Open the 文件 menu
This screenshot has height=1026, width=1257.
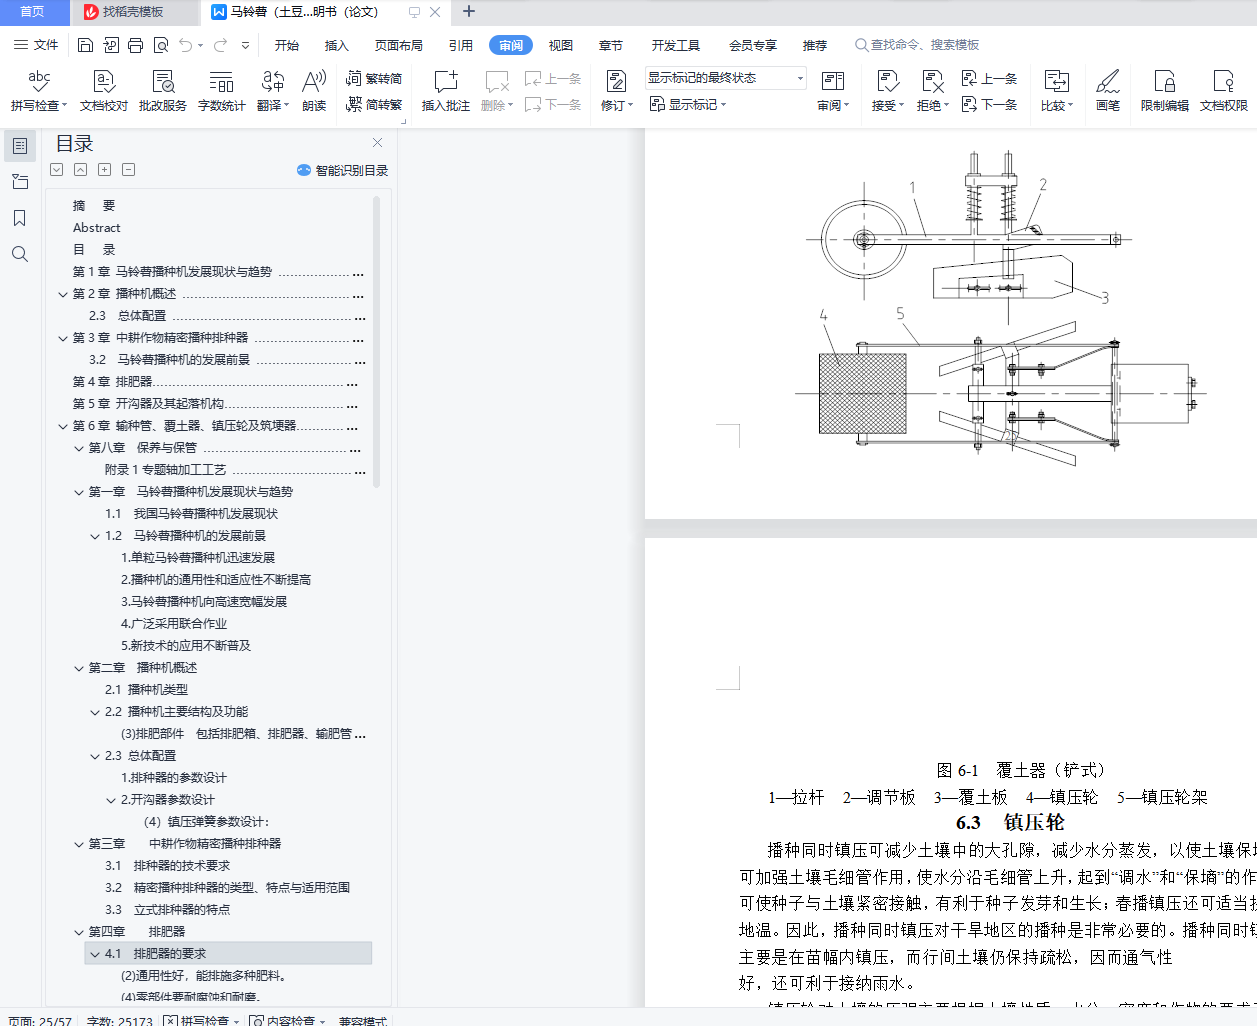tap(36, 45)
